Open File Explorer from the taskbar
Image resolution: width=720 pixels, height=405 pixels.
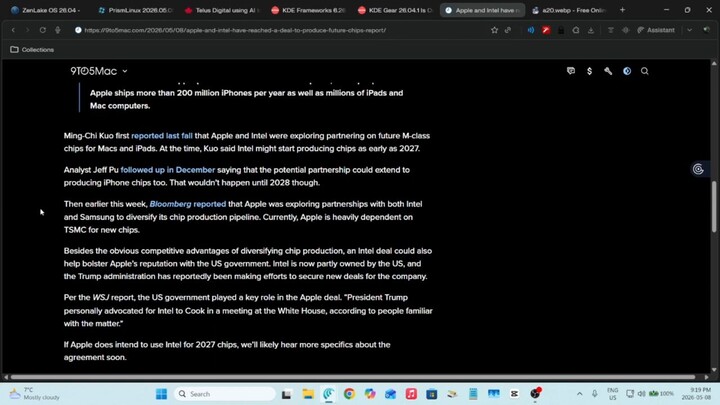pyautogui.click(x=308, y=394)
